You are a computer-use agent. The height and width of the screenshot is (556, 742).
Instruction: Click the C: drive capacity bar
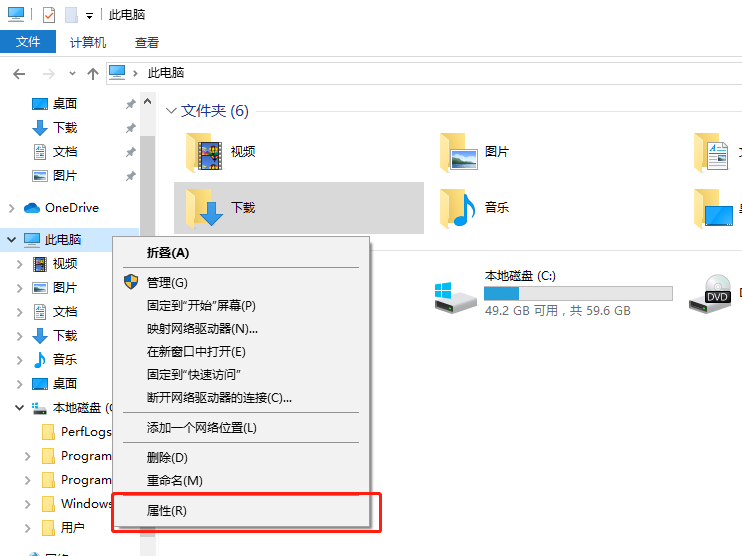pyautogui.click(x=577, y=294)
